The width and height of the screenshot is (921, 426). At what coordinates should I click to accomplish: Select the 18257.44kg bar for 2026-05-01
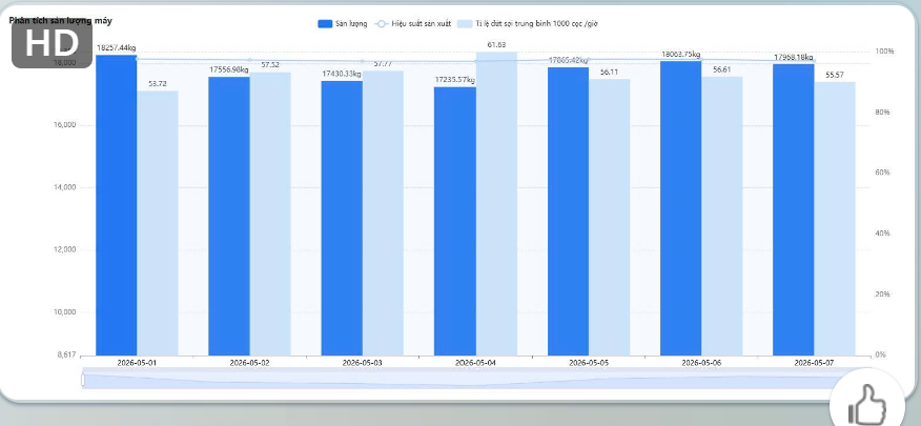(x=116, y=205)
